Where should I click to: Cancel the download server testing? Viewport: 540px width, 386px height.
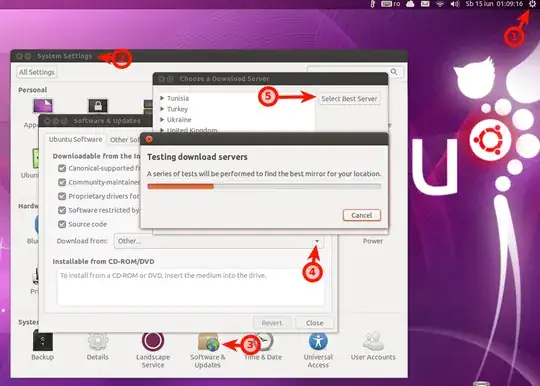pyautogui.click(x=362, y=215)
